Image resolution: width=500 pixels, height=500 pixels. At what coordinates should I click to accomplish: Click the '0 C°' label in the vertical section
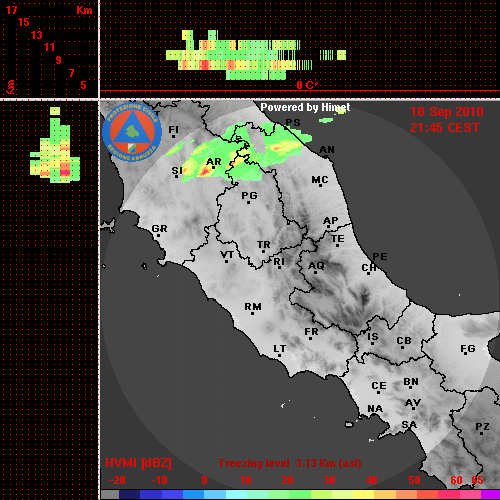tap(307, 85)
